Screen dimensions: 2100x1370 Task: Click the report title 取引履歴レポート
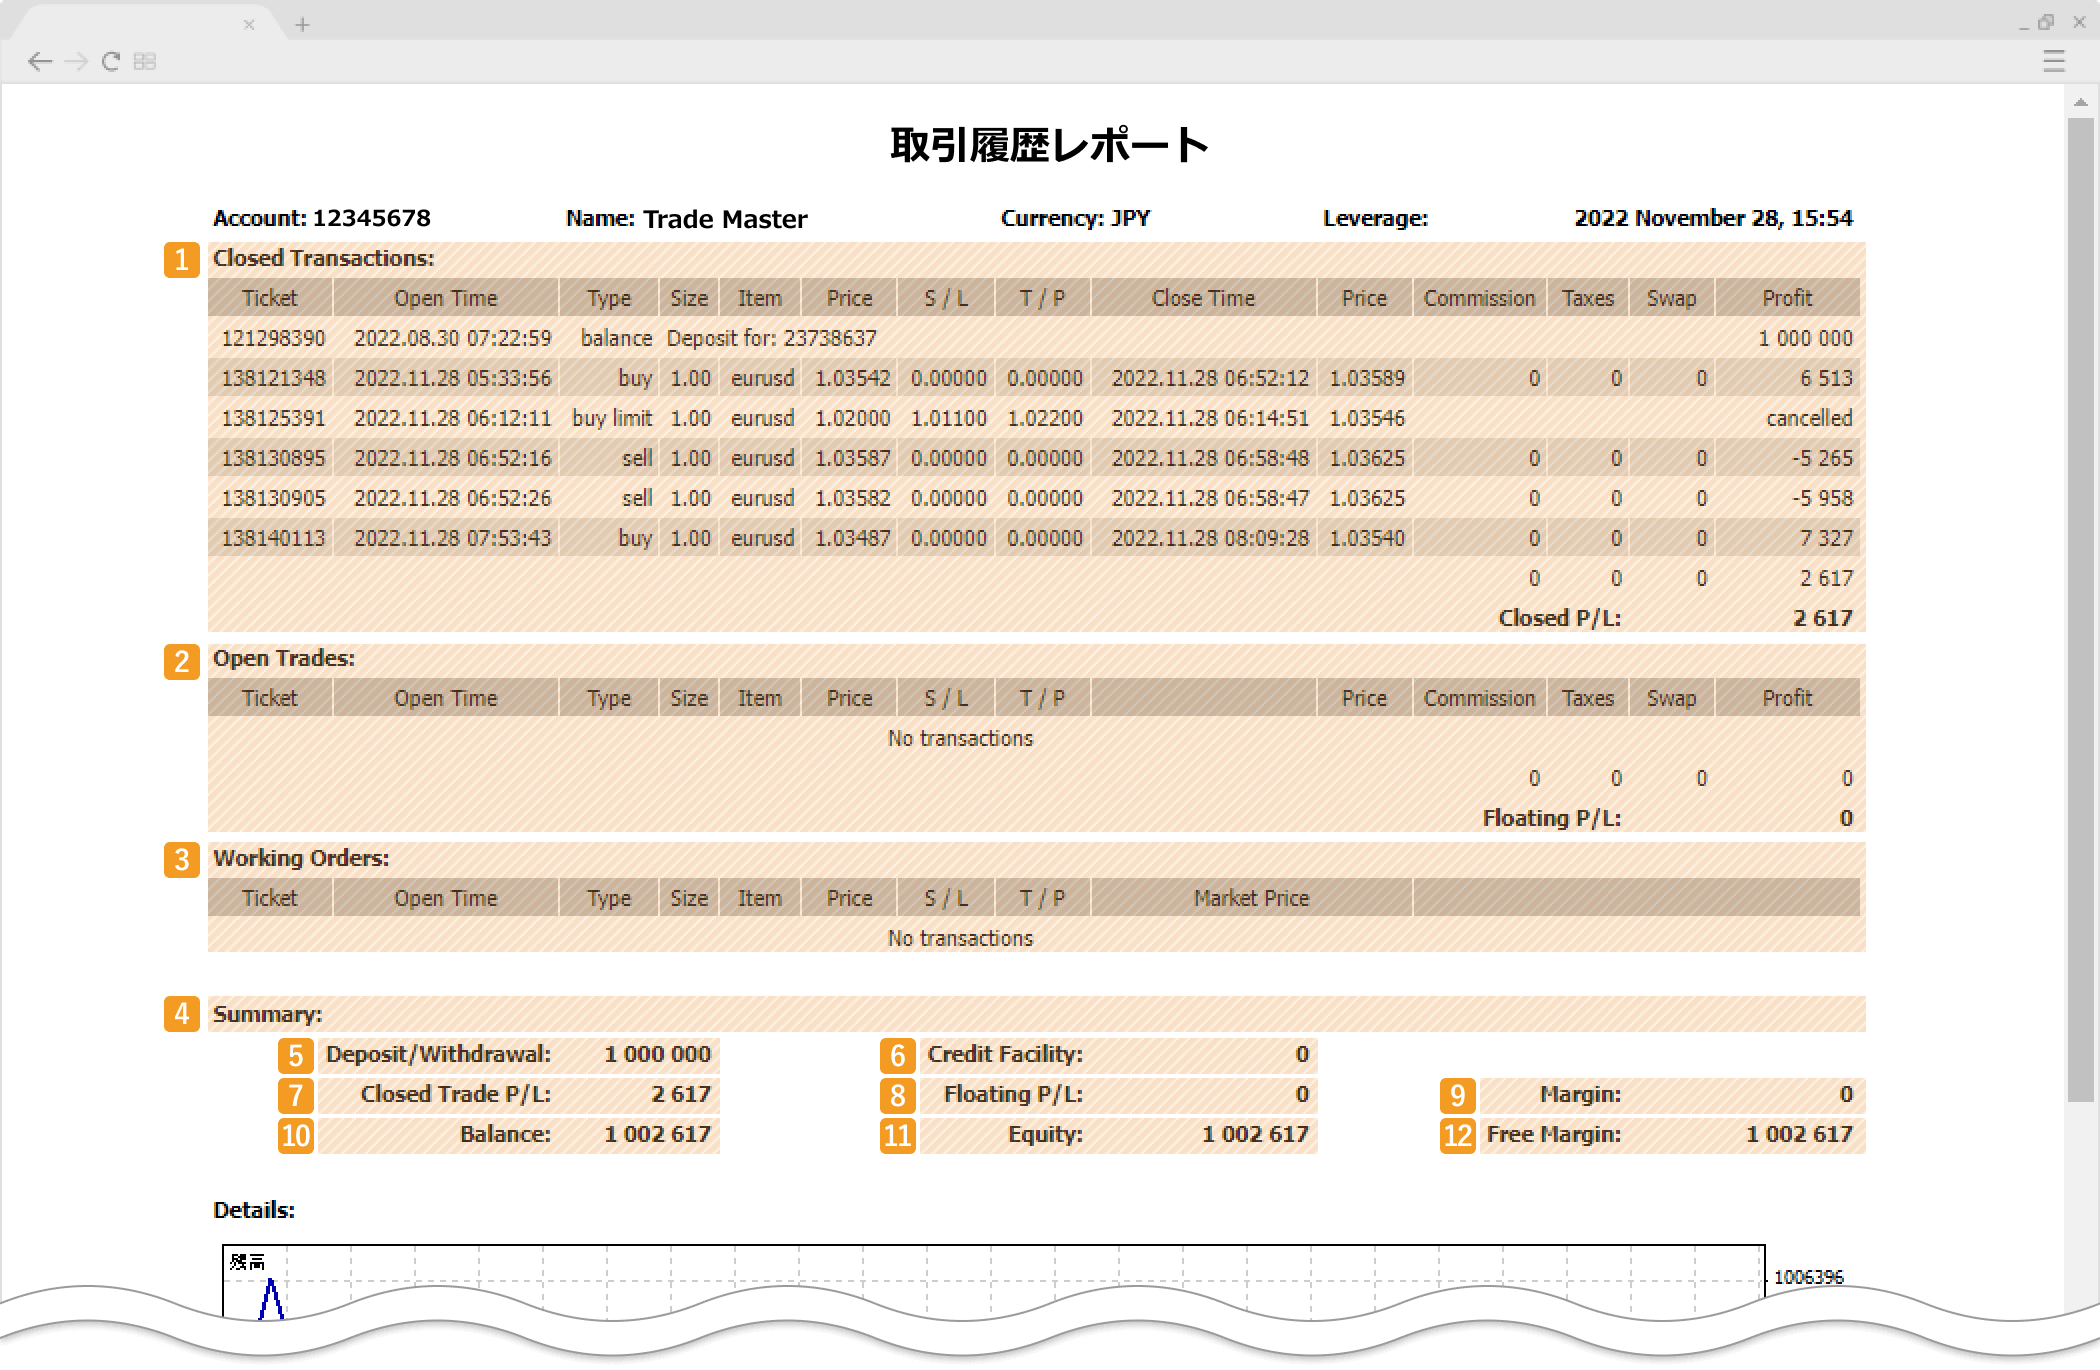pyautogui.click(x=1049, y=145)
